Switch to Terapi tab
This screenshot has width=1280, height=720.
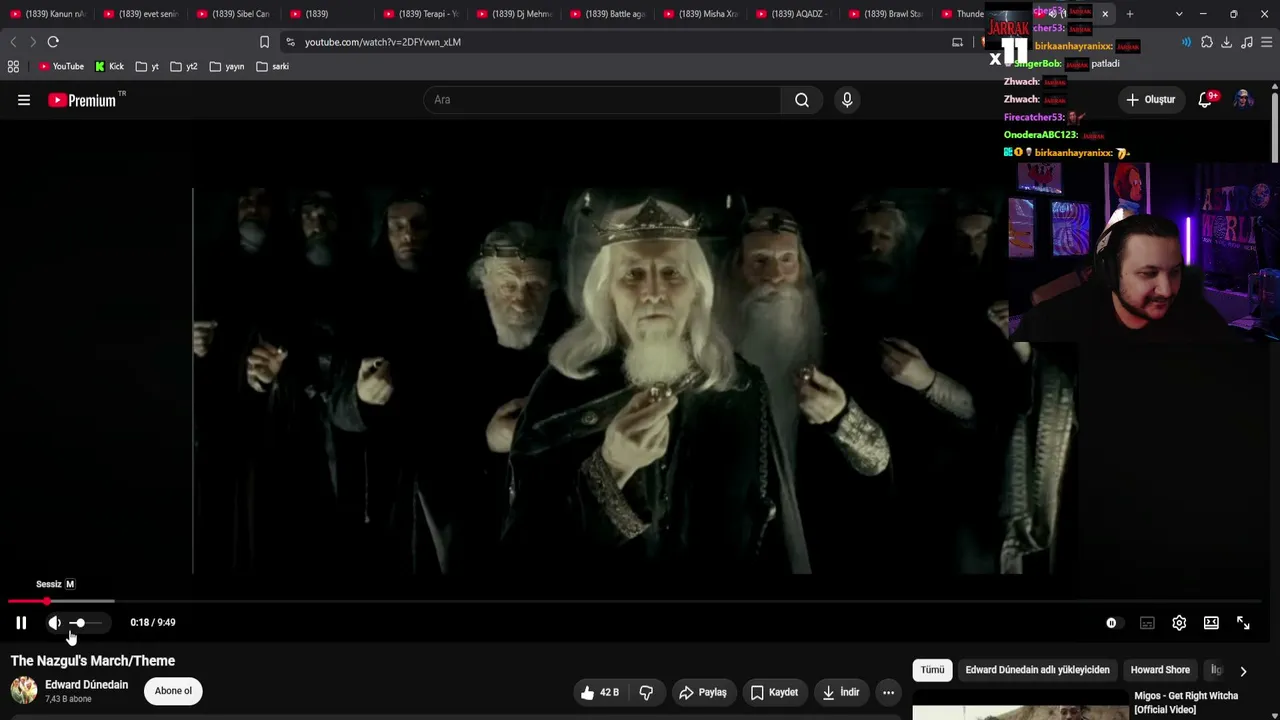422,14
